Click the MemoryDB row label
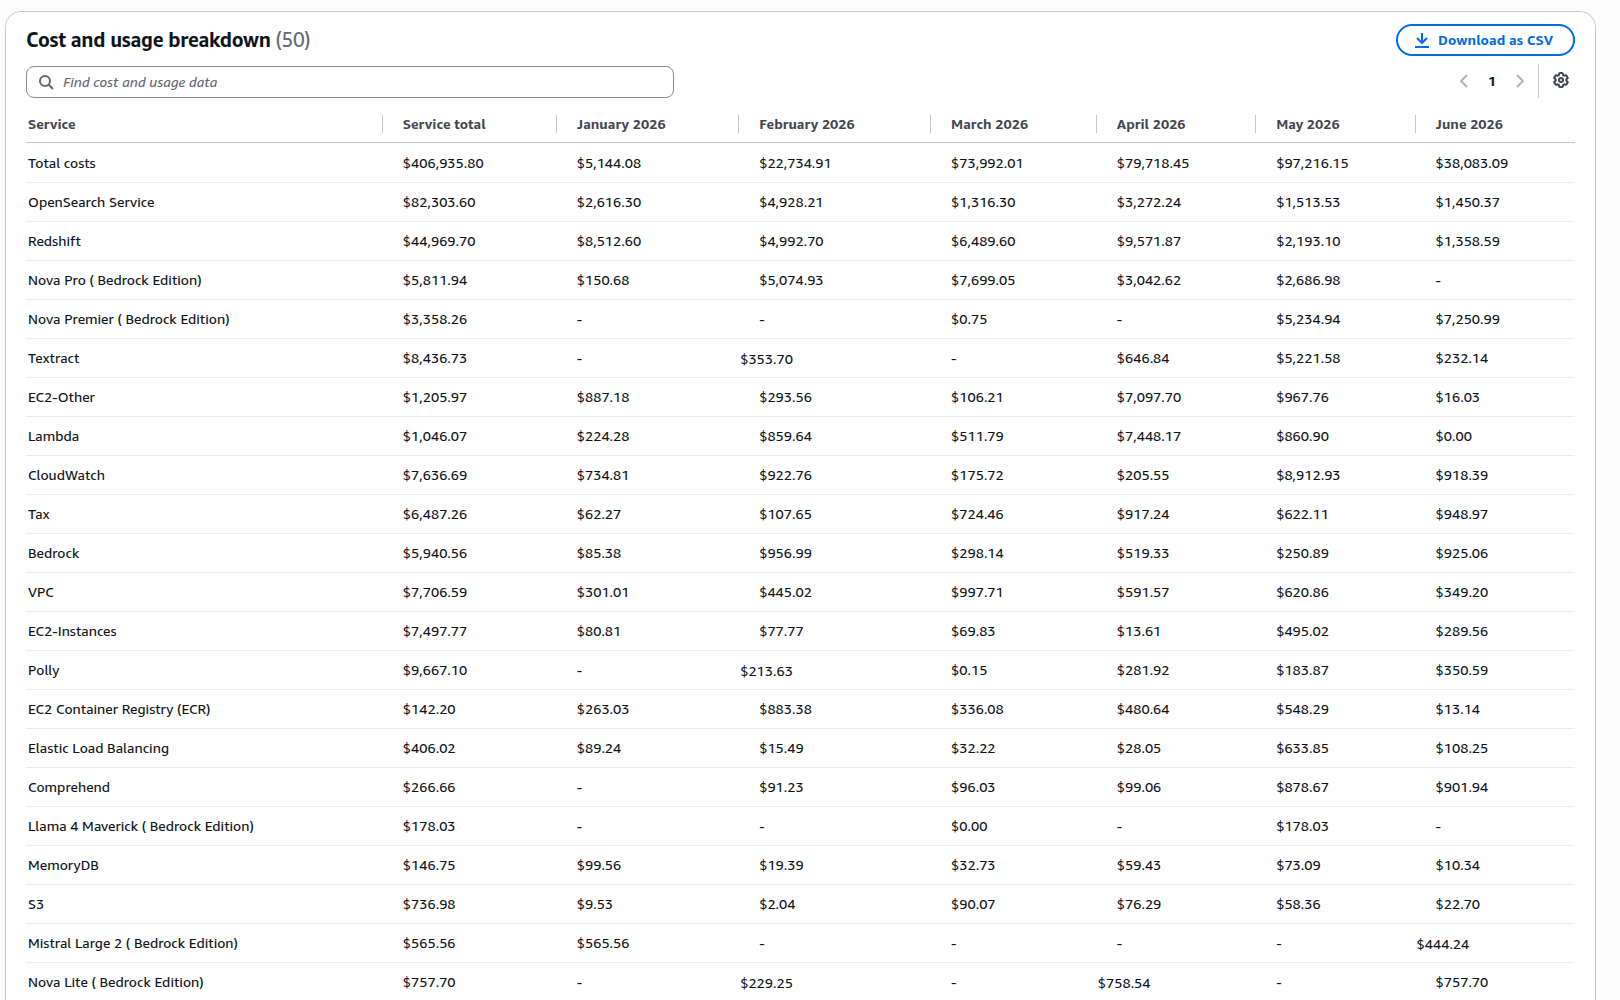 (x=63, y=865)
